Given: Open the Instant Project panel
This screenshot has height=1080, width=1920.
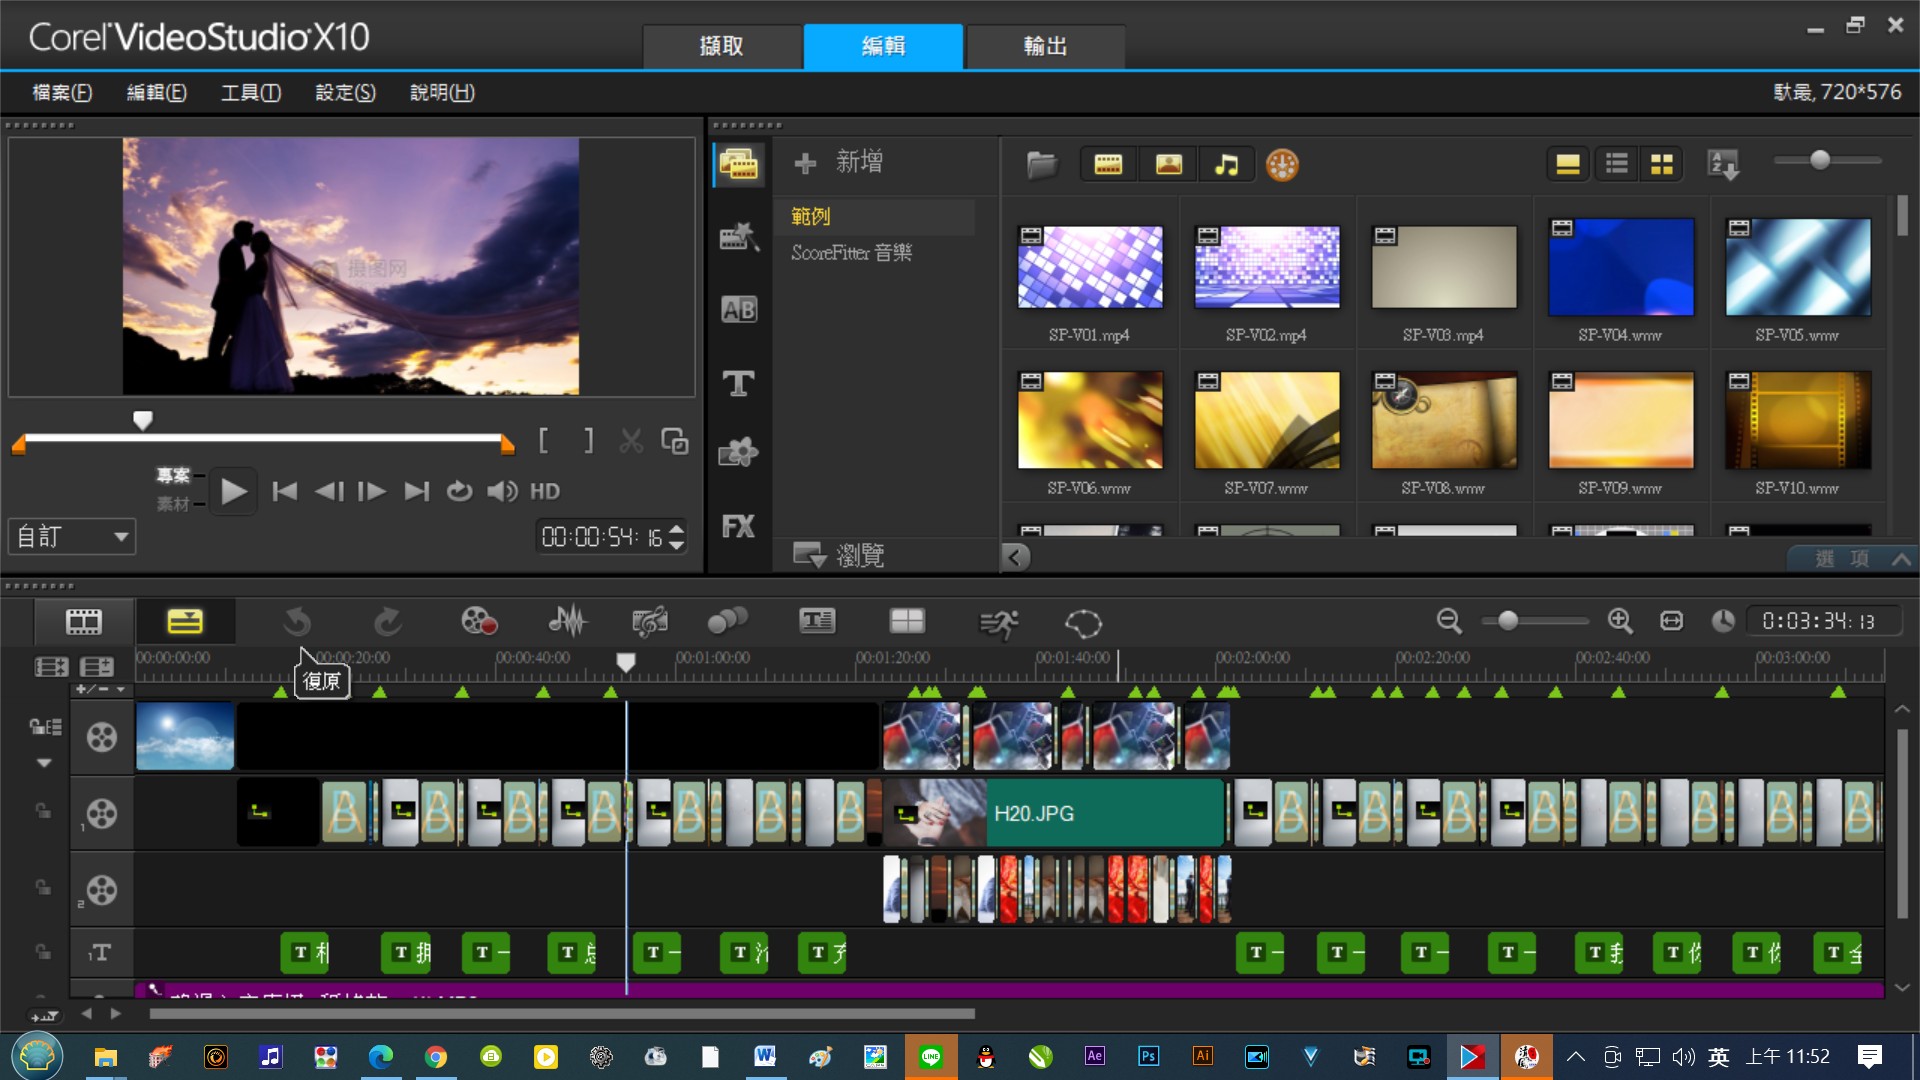Looking at the screenshot, I should [x=739, y=237].
